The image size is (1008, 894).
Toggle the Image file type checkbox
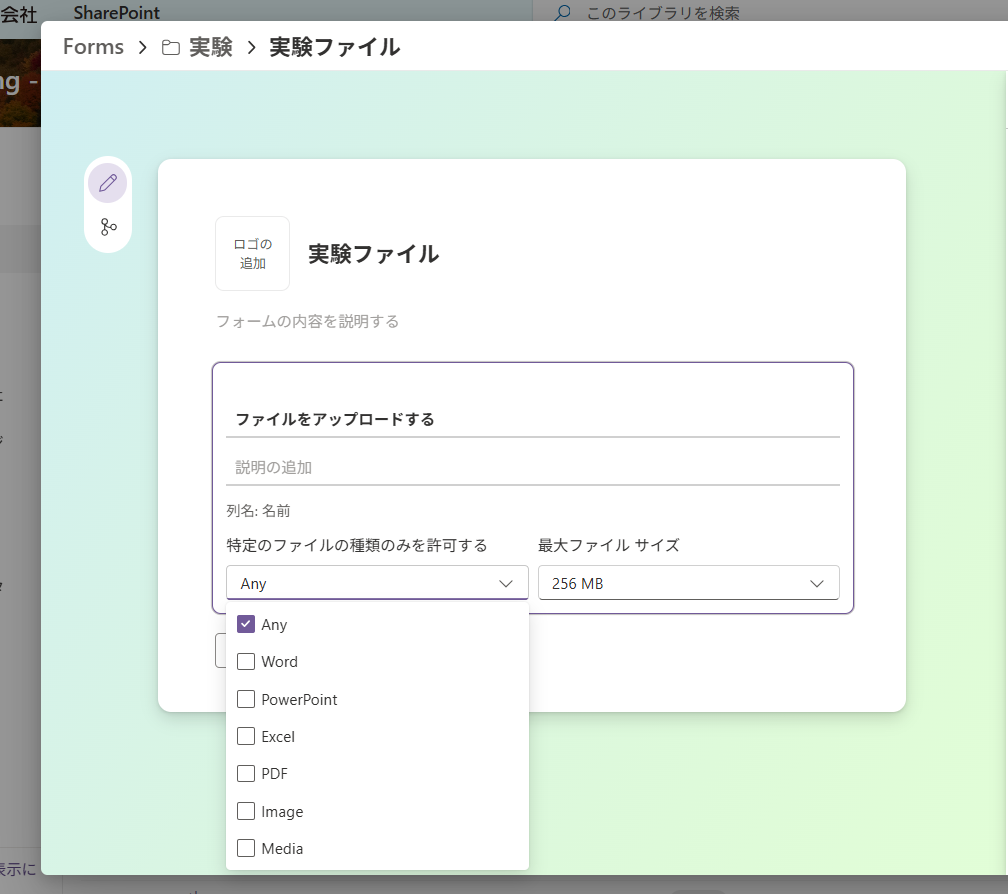click(246, 811)
